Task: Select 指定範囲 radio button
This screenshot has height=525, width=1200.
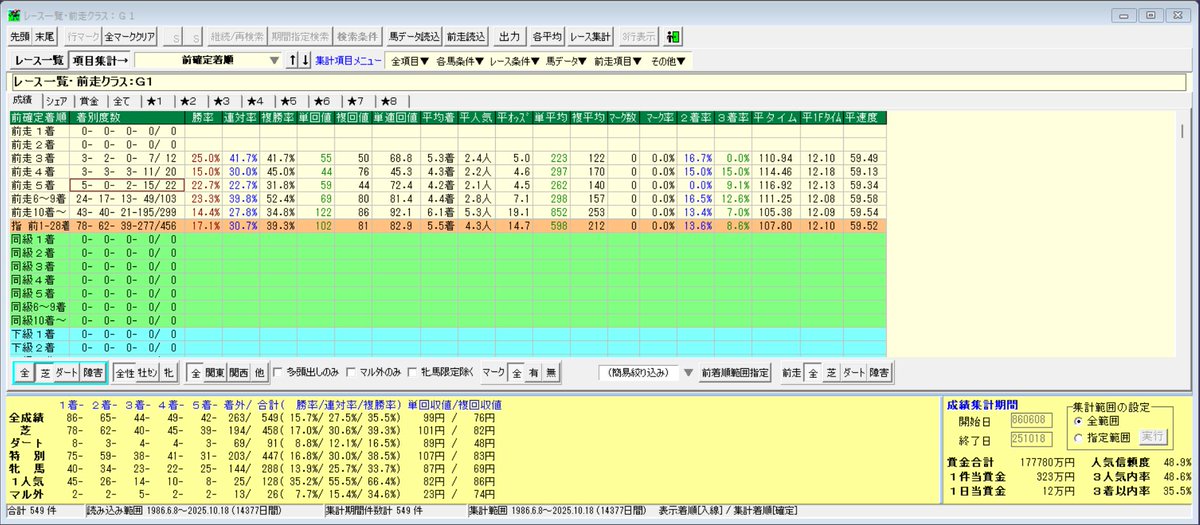Action: (x=1078, y=437)
